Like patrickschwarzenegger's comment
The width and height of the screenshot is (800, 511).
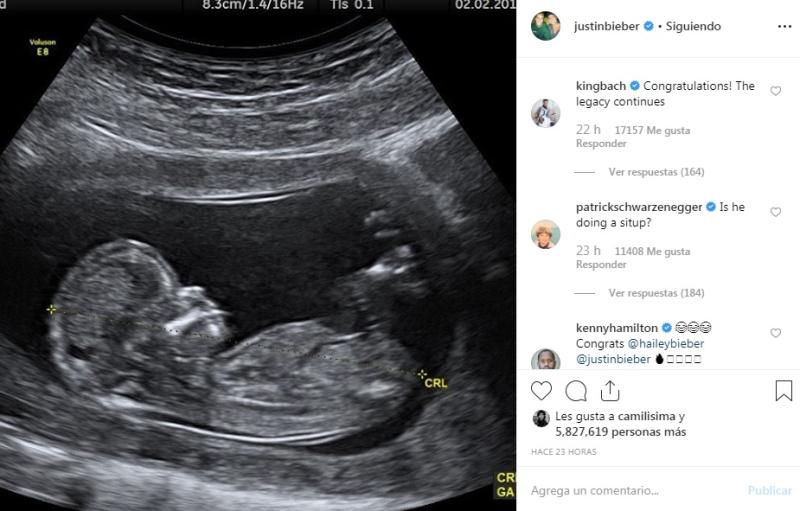click(x=776, y=212)
